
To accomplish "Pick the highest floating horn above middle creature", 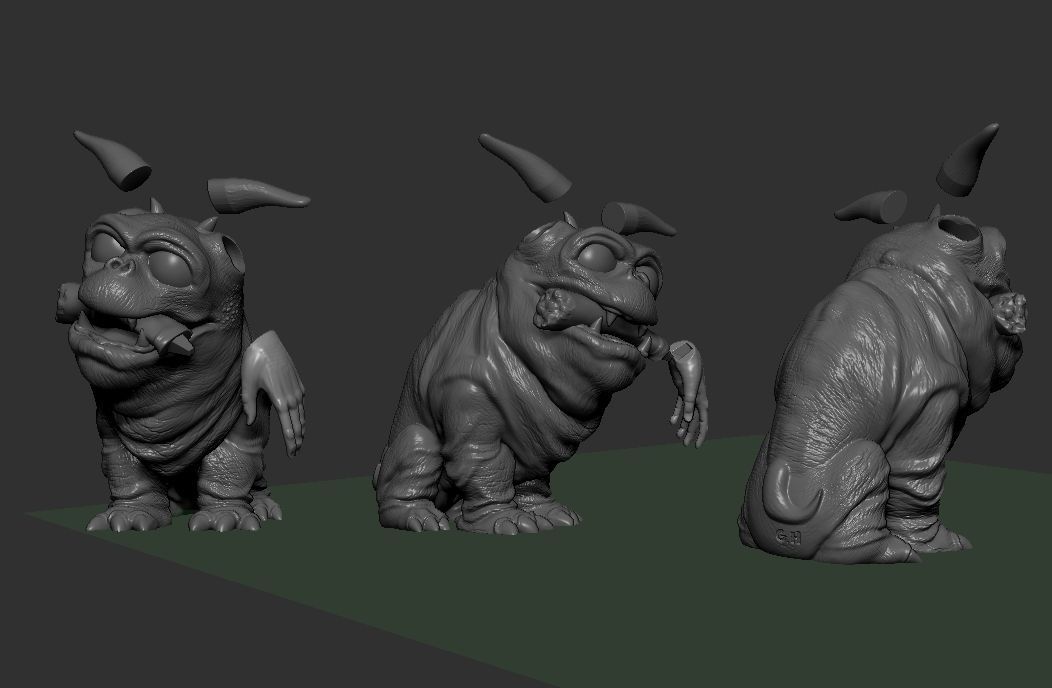I will 525,167.
